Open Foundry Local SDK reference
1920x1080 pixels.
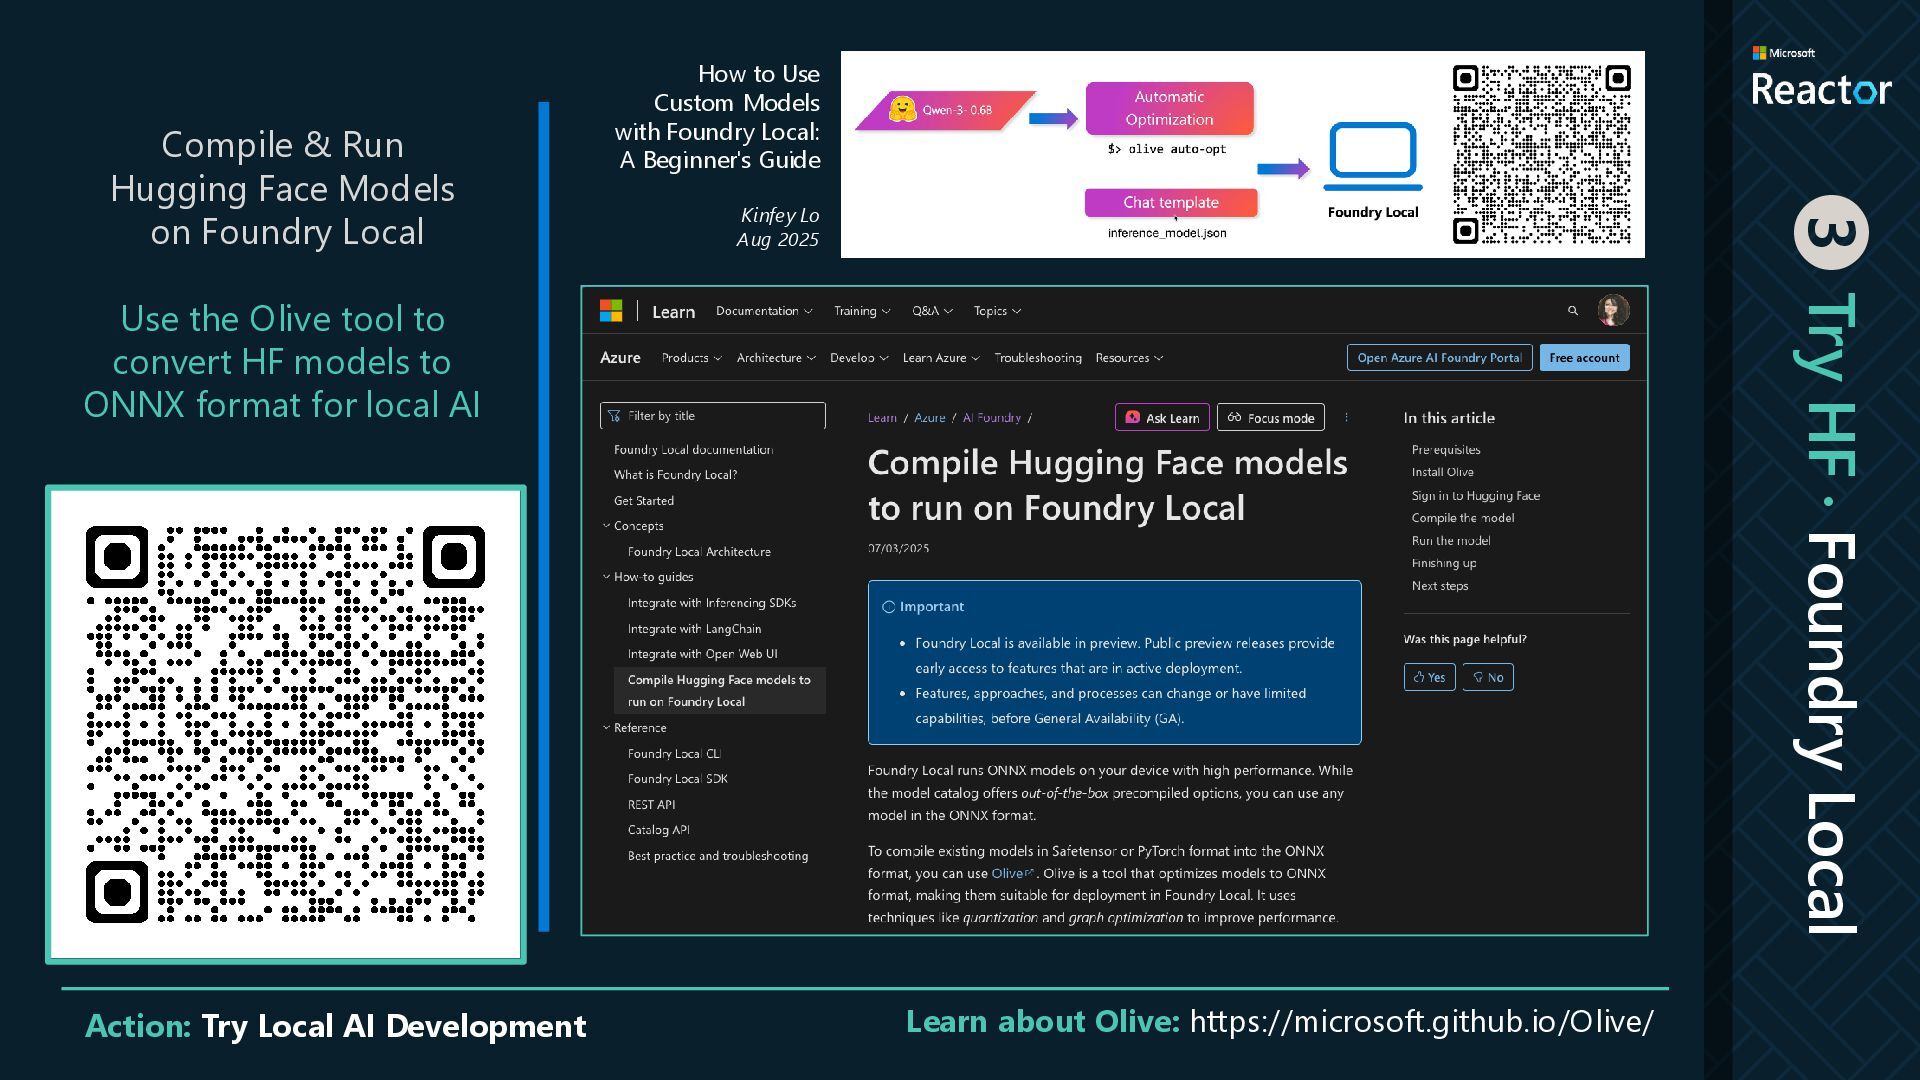(677, 779)
